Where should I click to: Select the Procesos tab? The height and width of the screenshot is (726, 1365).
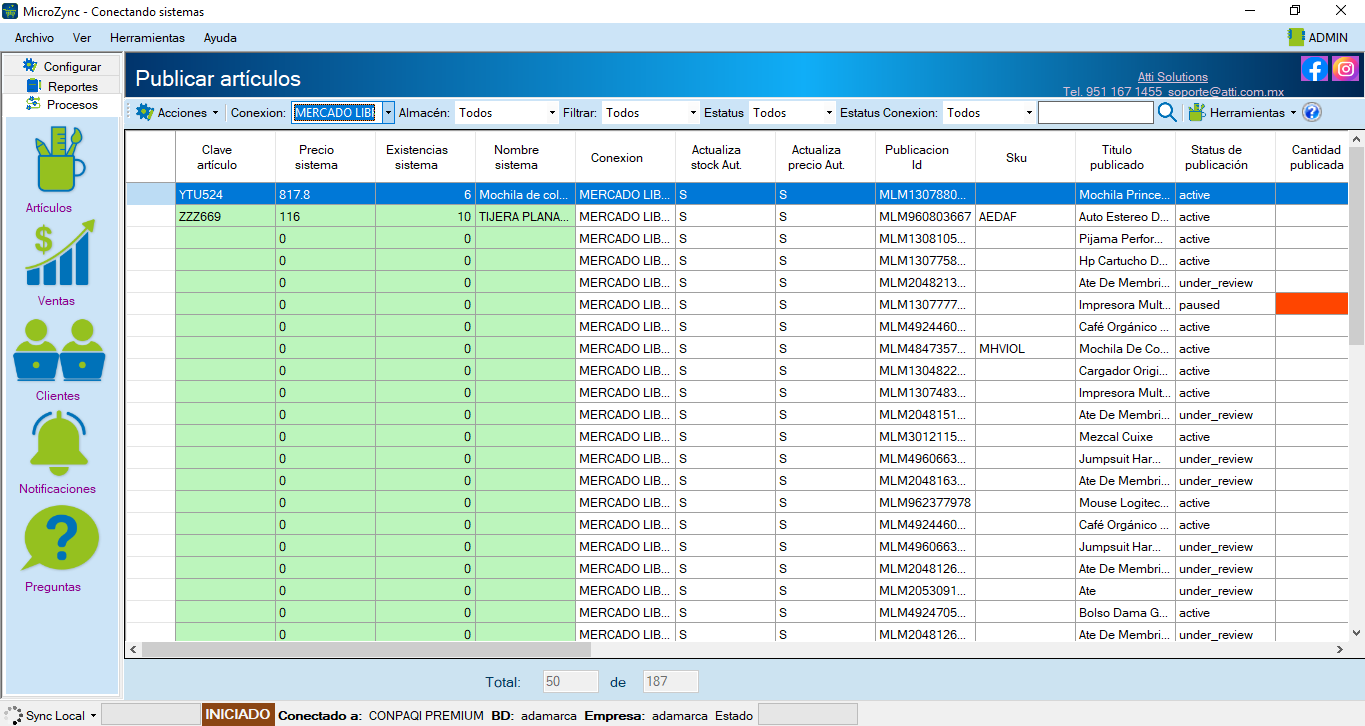61,104
